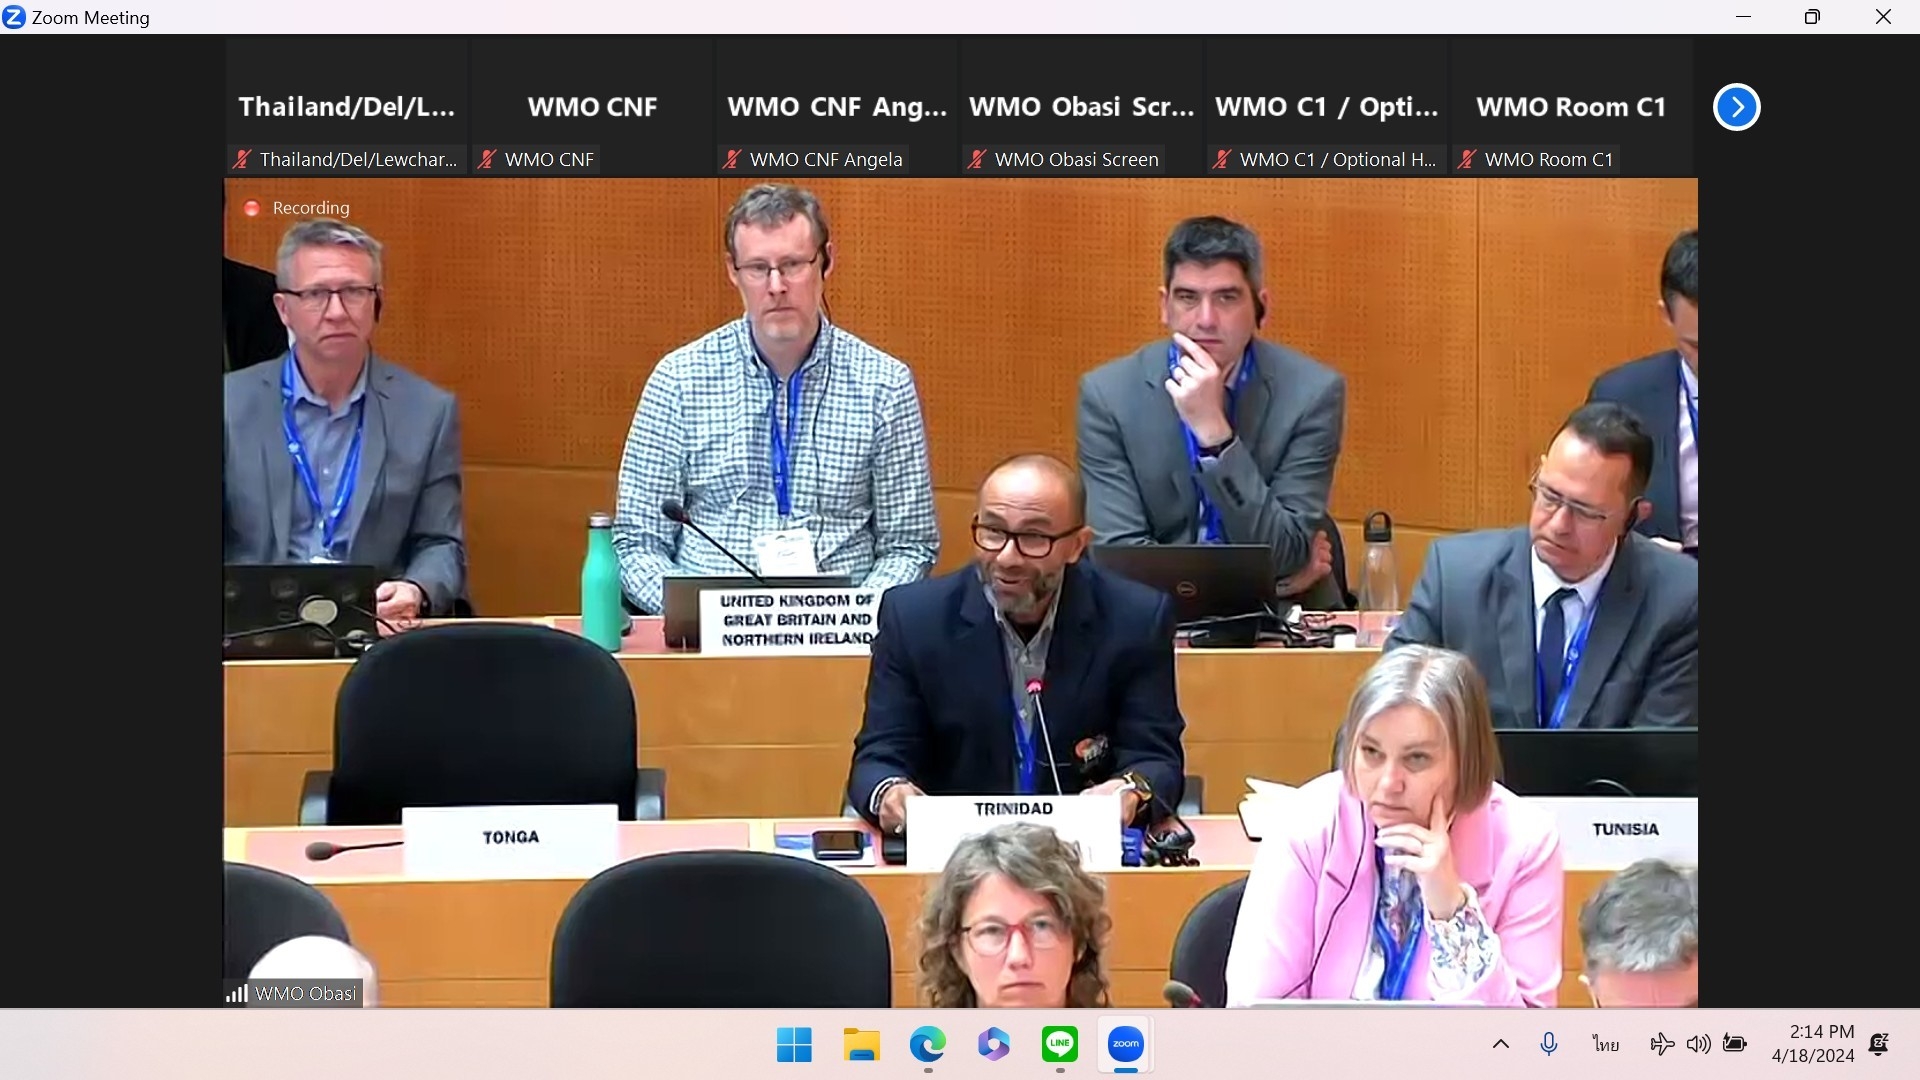Open notification center bell icon
The height and width of the screenshot is (1080, 1920).
[x=1878, y=1045]
